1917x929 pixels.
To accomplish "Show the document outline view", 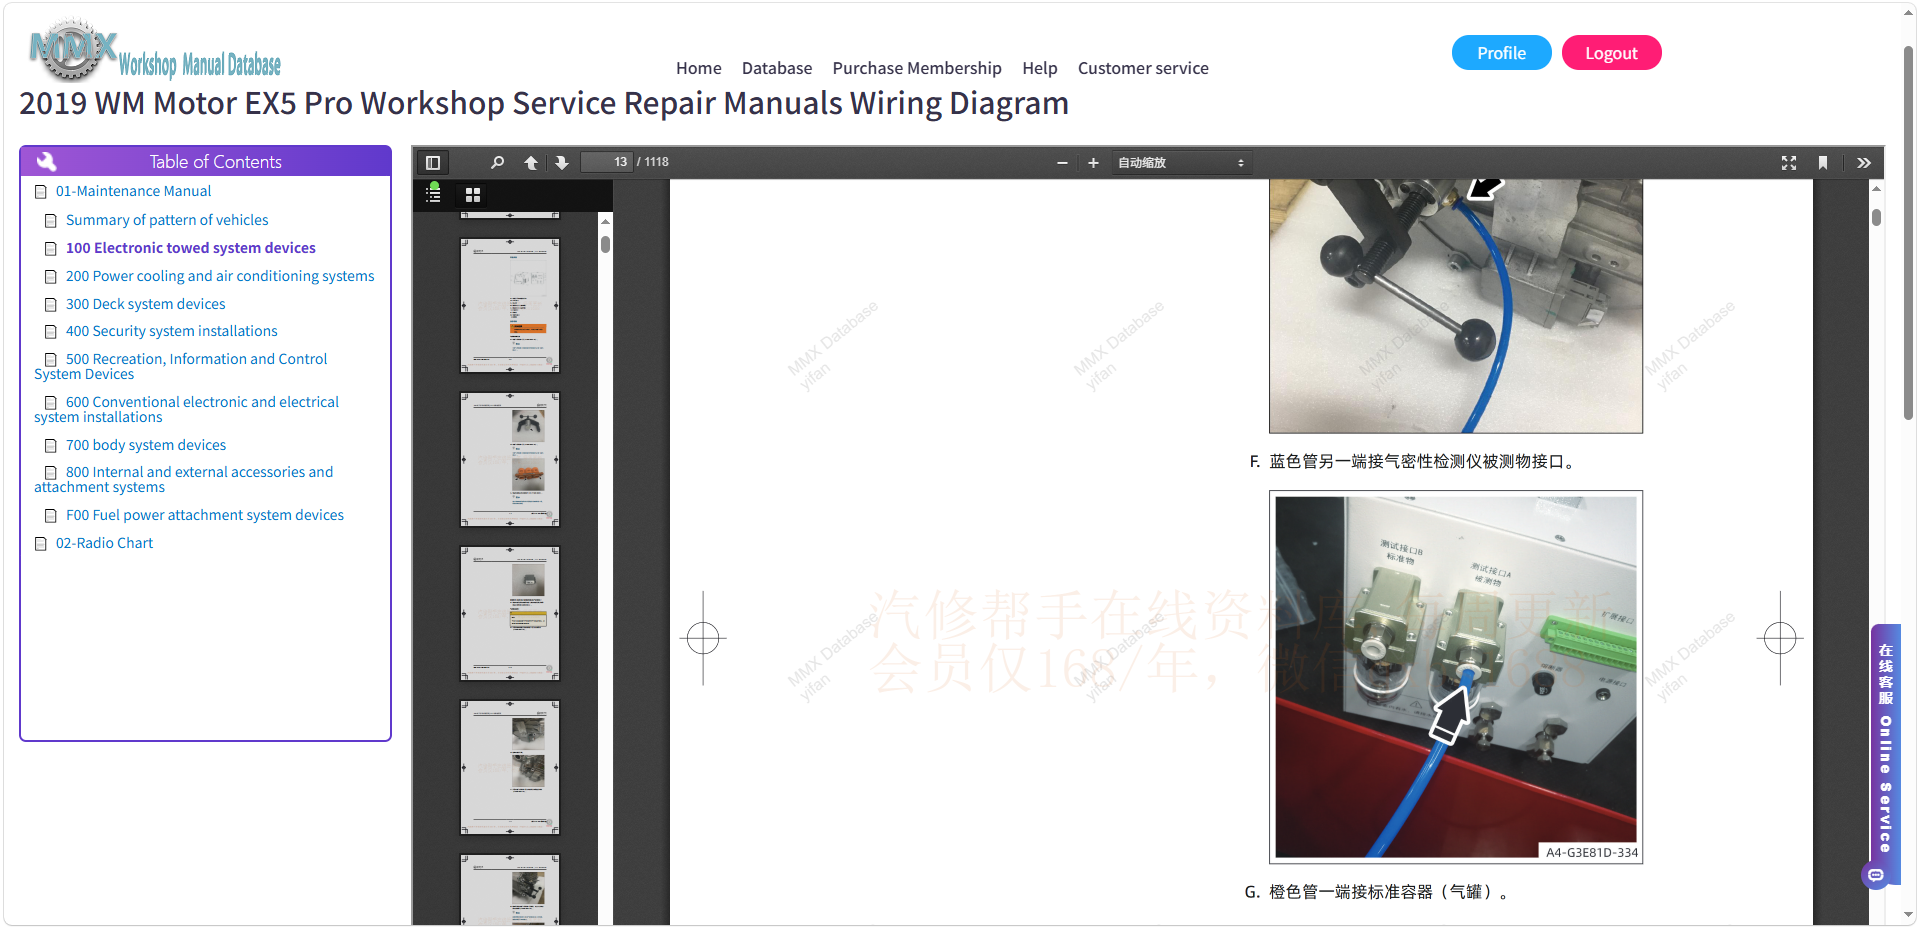I will click(x=434, y=194).
